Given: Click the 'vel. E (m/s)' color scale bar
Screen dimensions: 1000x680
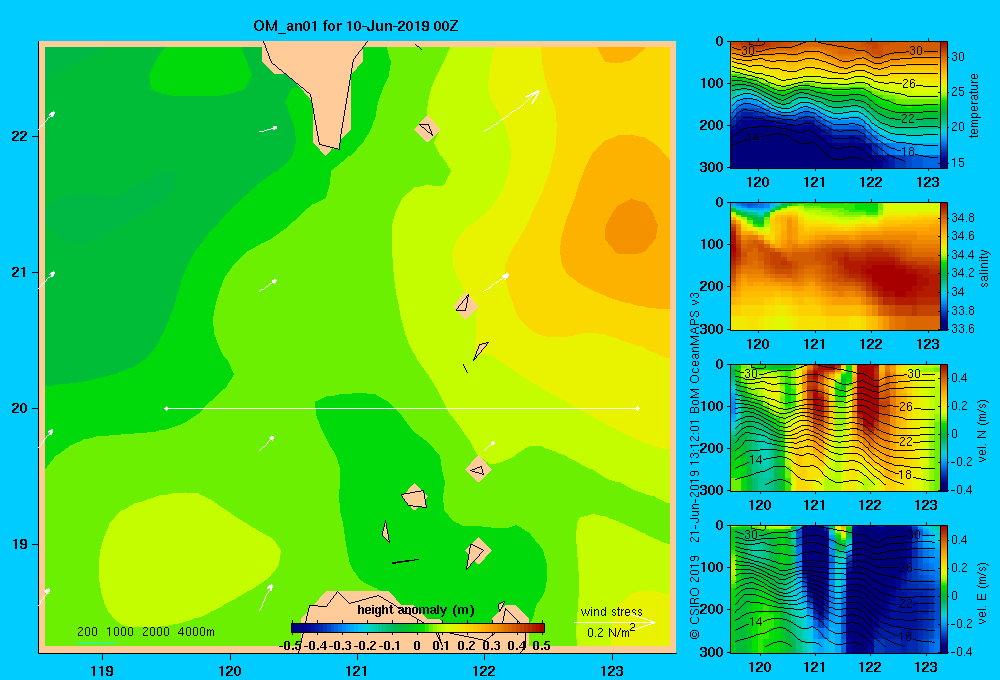Looking at the screenshot, I should point(944,589).
